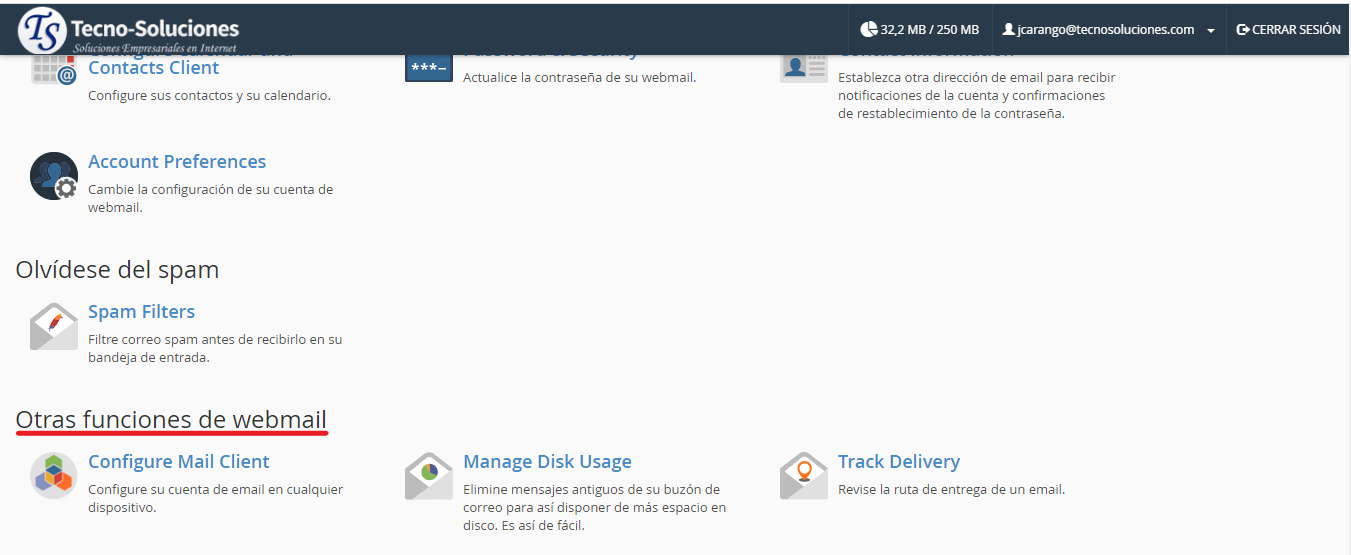The image size is (1351, 555).
Task: Open the Account Preferences link
Action: pyautogui.click(x=177, y=162)
